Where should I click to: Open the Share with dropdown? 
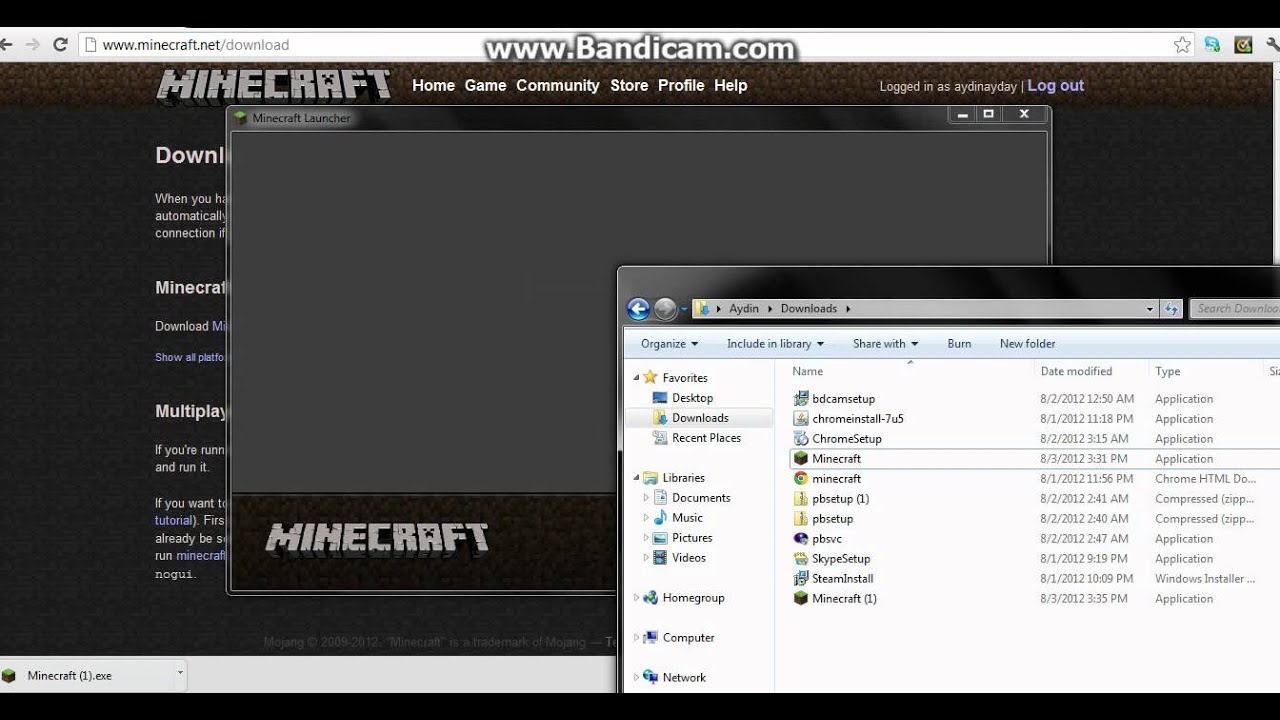(x=885, y=344)
